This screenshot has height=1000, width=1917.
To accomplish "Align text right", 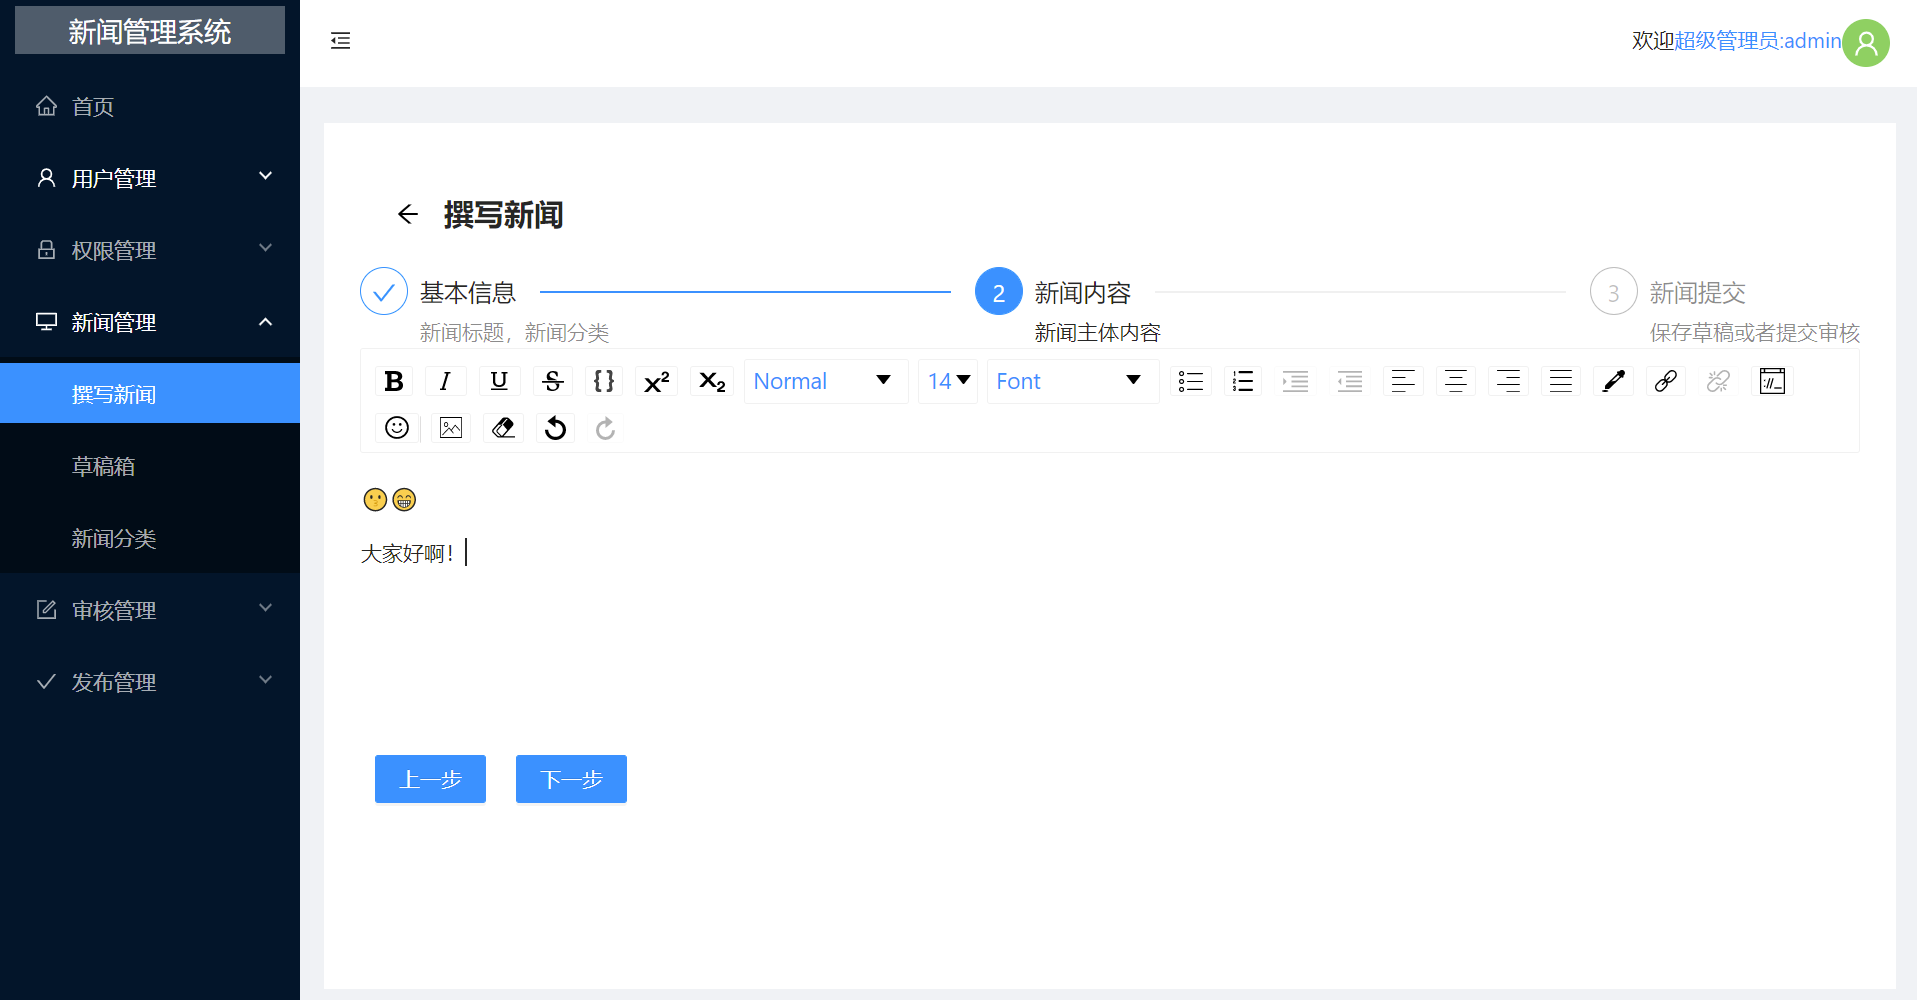I will click(1508, 381).
